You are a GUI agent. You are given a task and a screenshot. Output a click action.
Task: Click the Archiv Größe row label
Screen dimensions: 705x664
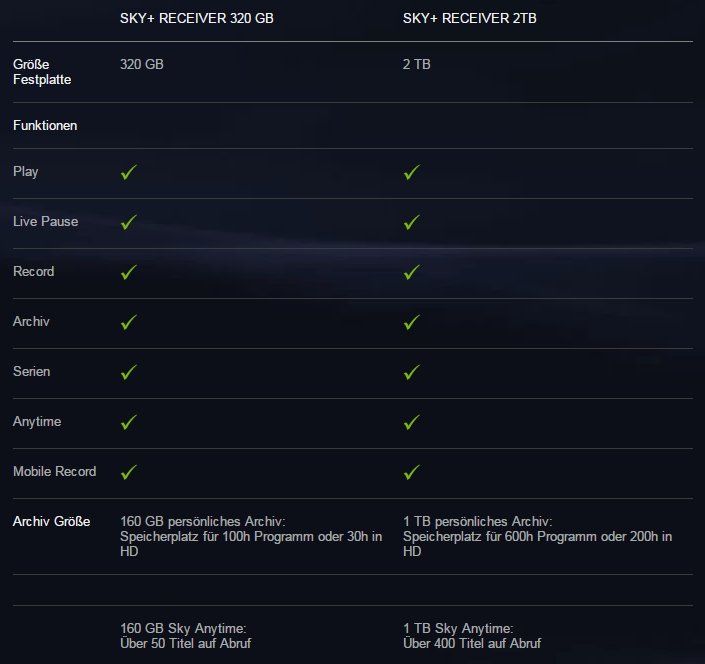pyautogui.click(x=51, y=521)
